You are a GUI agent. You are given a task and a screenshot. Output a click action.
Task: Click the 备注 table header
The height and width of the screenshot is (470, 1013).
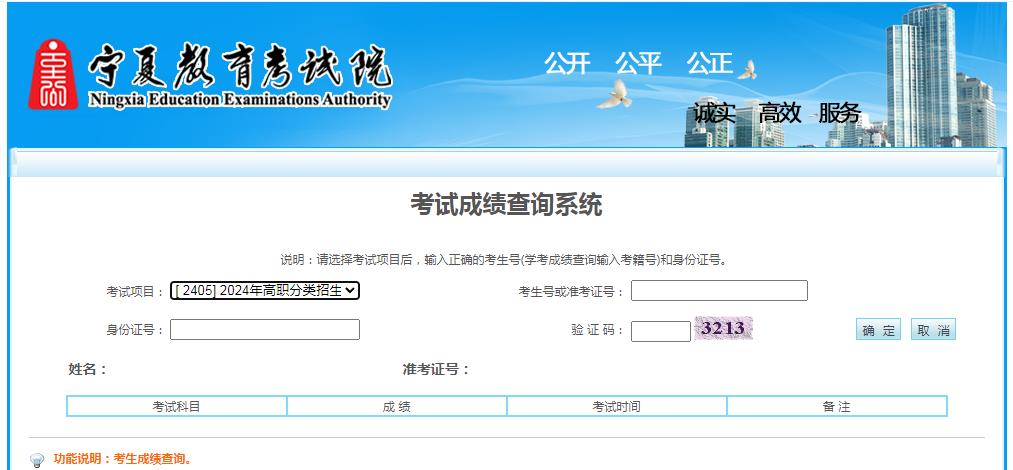837,407
